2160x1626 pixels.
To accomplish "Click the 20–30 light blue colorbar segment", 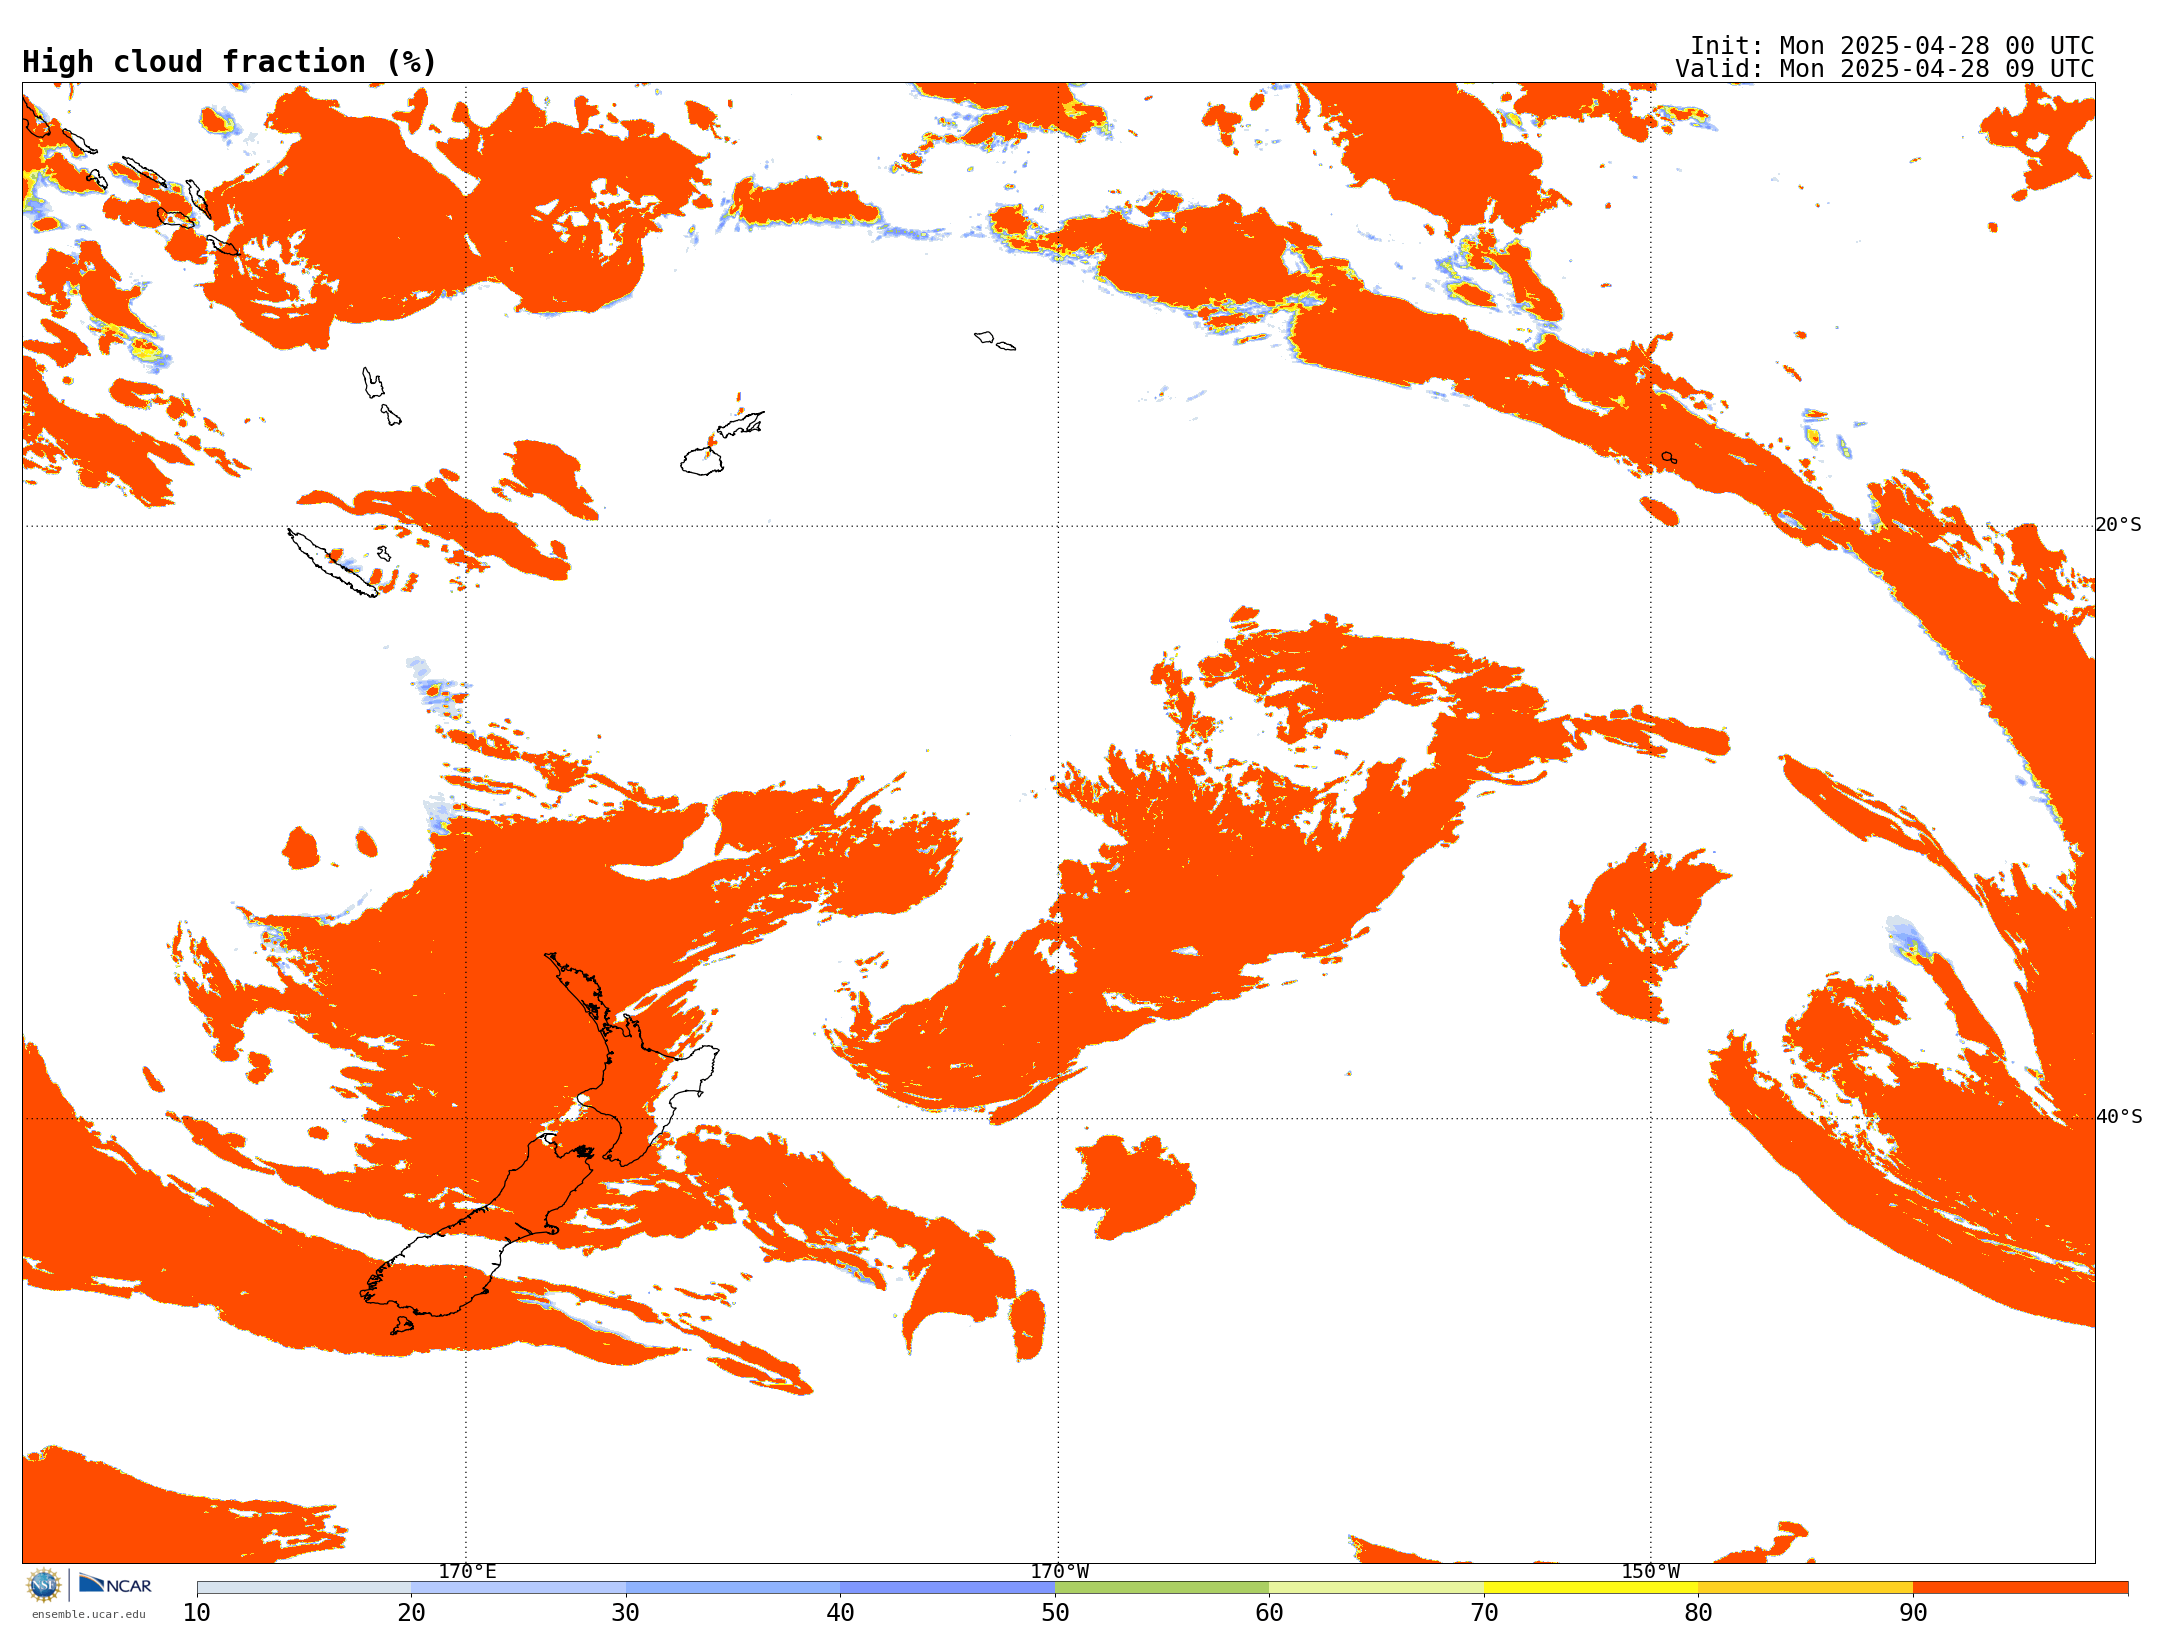I will tap(518, 1588).
